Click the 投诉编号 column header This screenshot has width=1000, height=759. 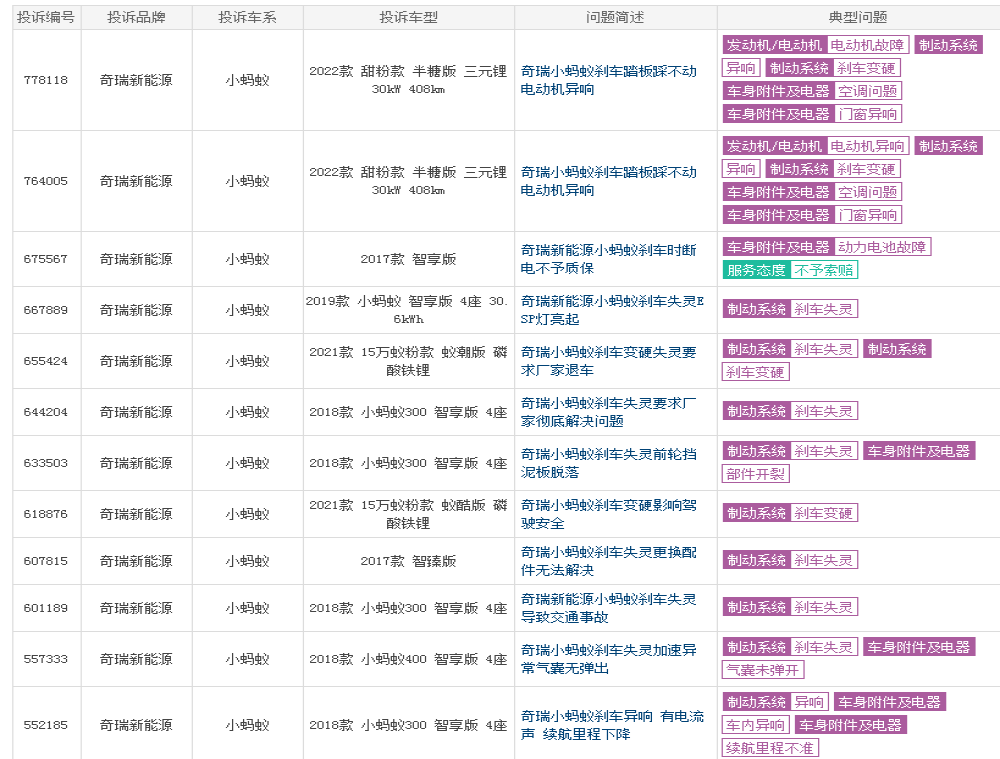46,17
